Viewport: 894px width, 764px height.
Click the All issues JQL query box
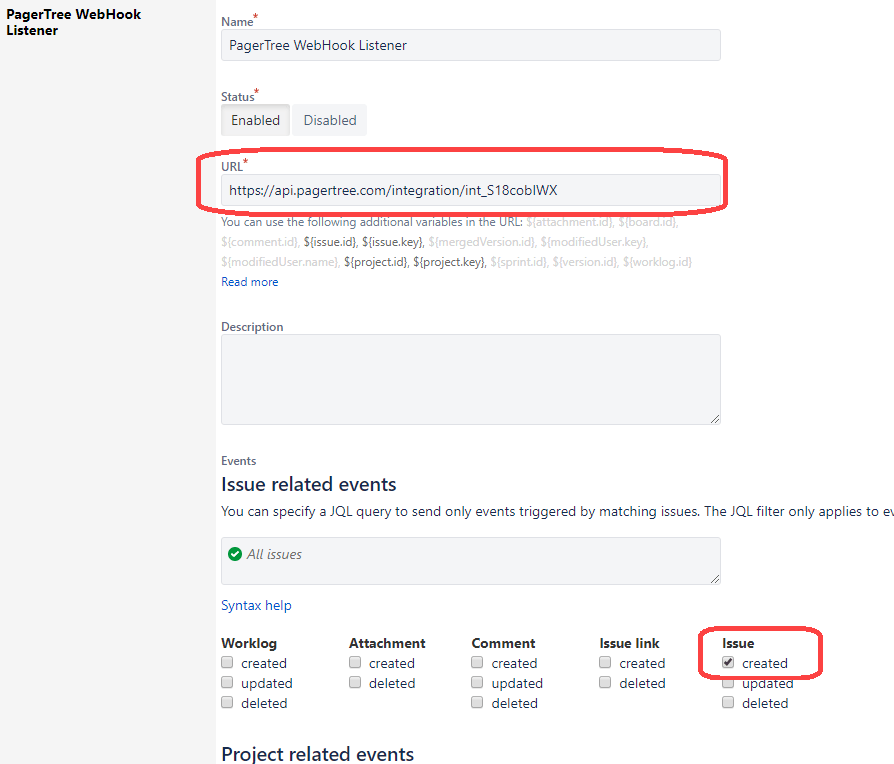[x=470, y=560]
